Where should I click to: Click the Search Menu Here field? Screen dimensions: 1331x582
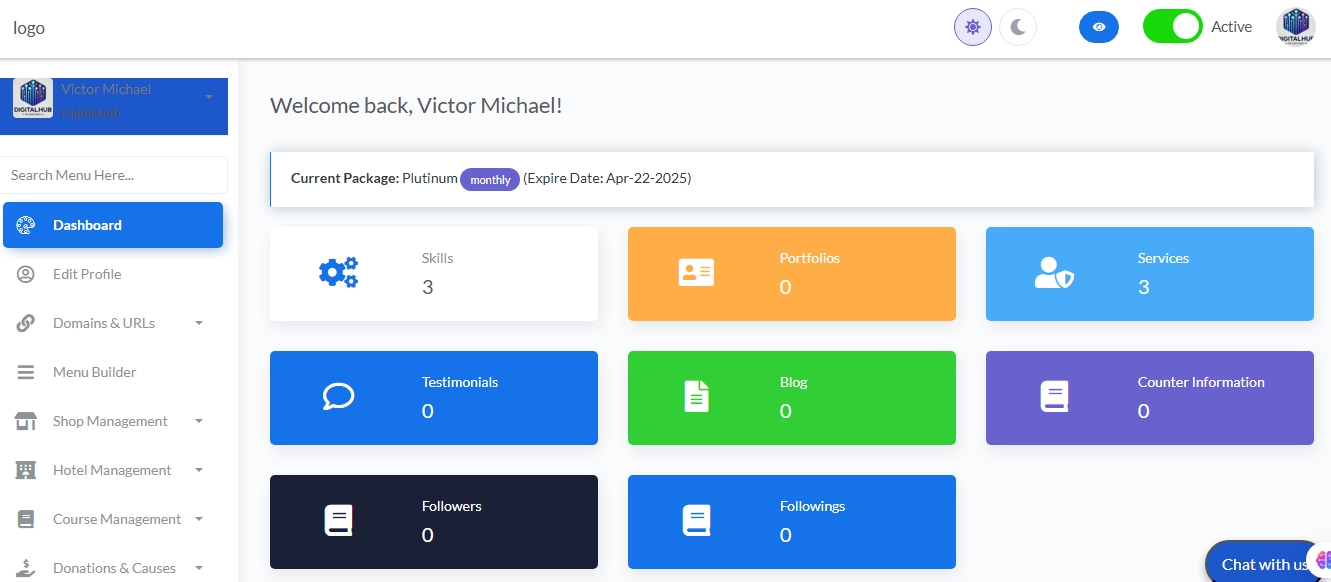pos(114,175)
